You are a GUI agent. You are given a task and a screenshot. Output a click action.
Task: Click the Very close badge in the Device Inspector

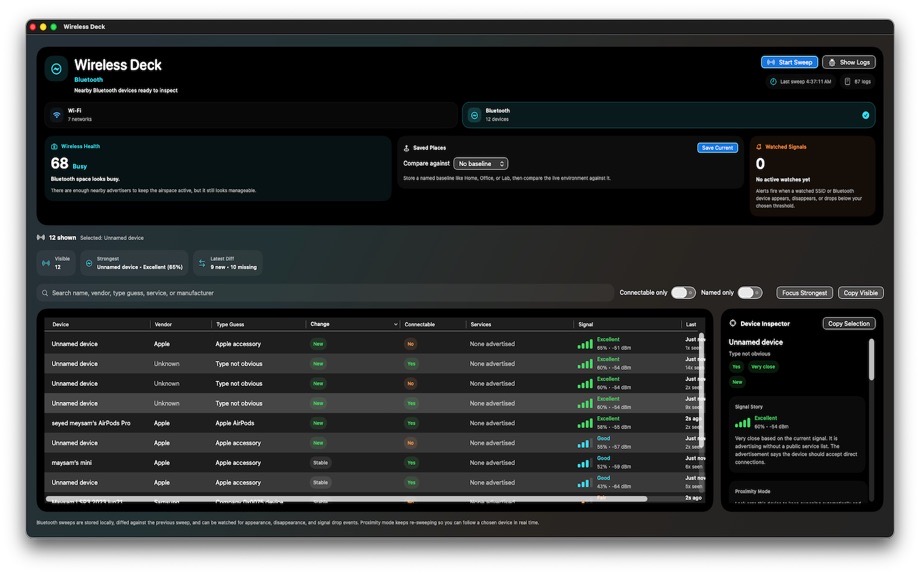pos(763,367)
